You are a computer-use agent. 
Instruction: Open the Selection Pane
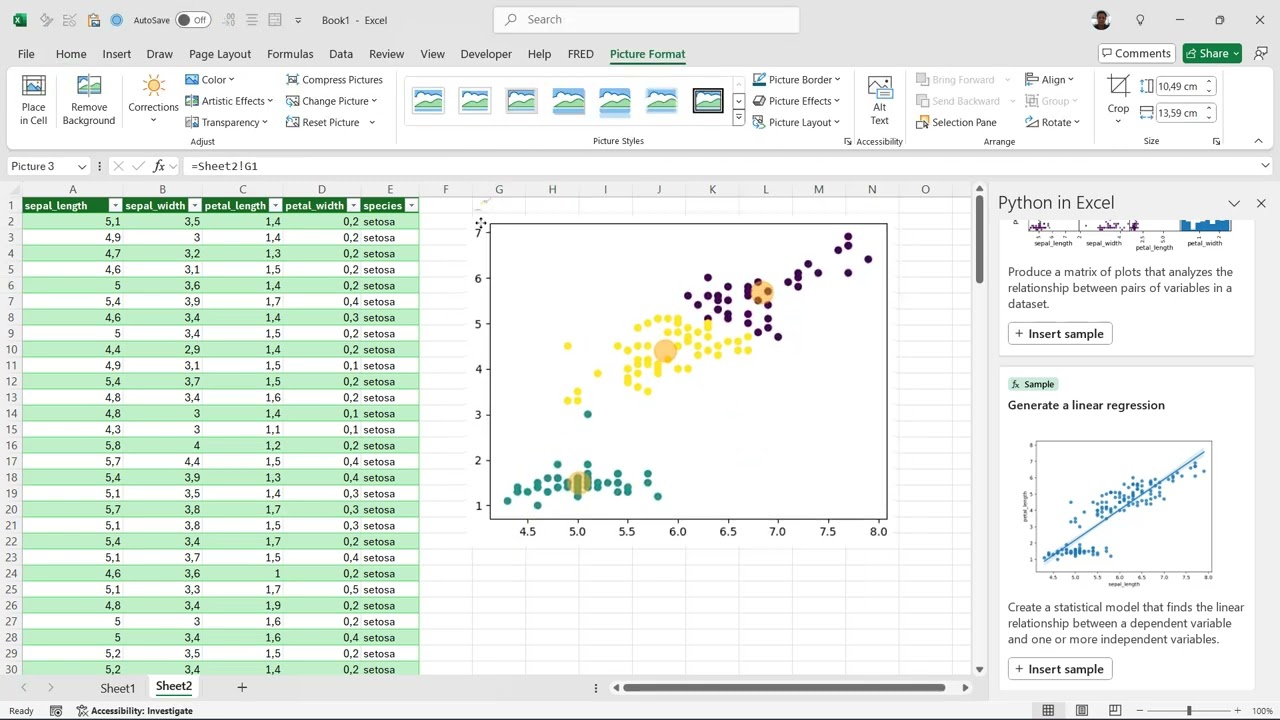[956, 122]
